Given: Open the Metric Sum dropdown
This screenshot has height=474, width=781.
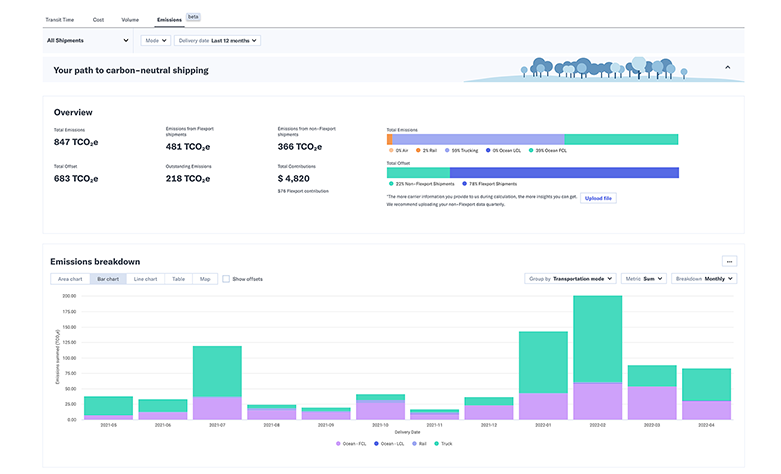Looking at the screenshot, I should point(644,279).
